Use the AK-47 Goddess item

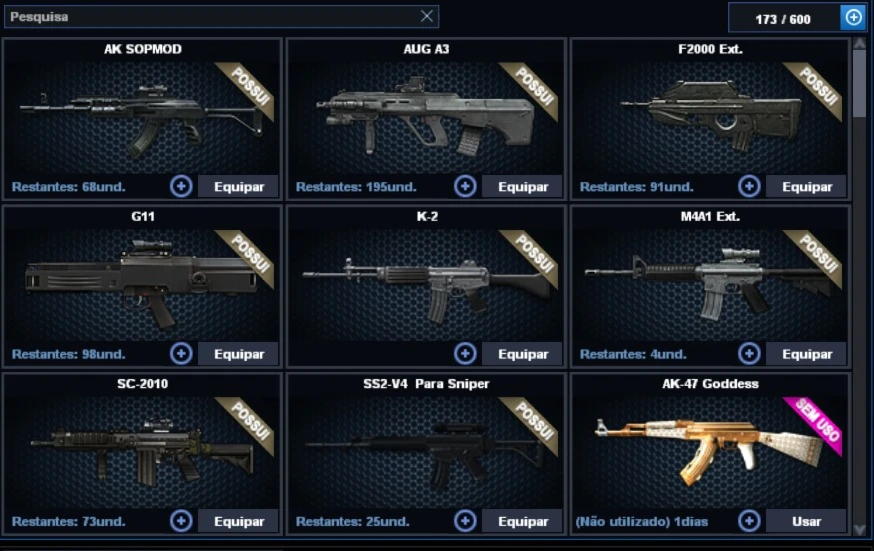(x=806, y=521)
